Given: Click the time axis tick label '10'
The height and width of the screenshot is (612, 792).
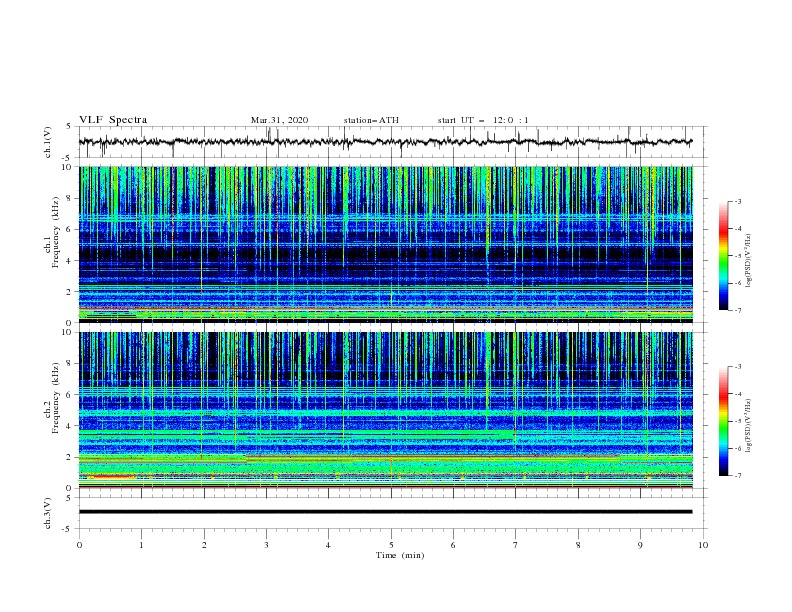Looking at the screenshot, I should click(x=703, y=545).
